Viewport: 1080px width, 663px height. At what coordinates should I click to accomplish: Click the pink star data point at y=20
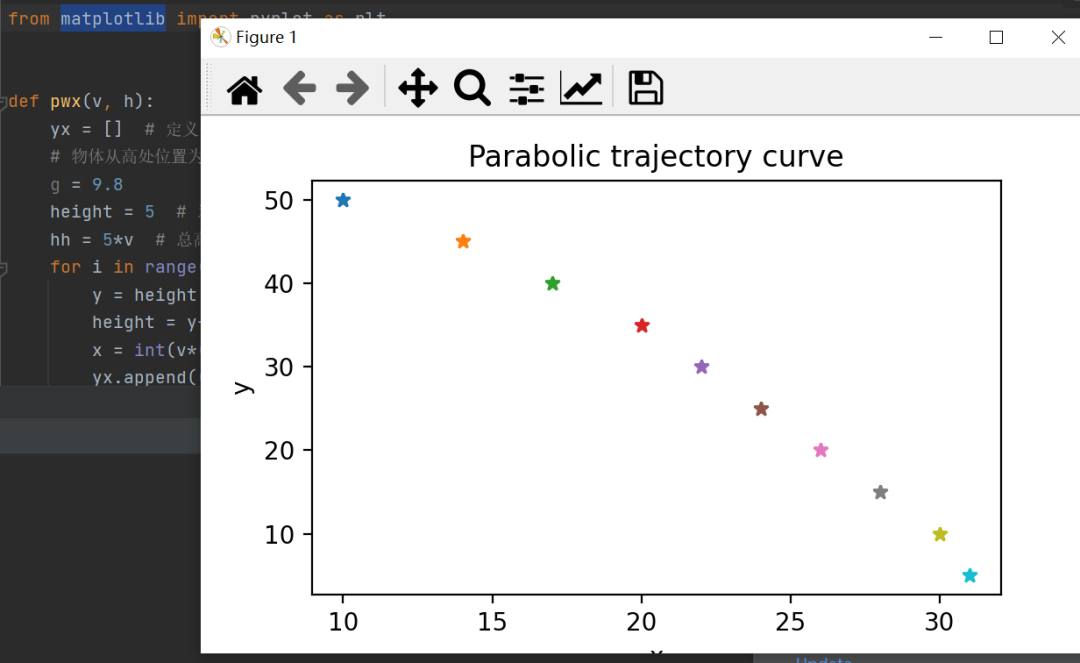pyautogui.click(x=820, y=450)
